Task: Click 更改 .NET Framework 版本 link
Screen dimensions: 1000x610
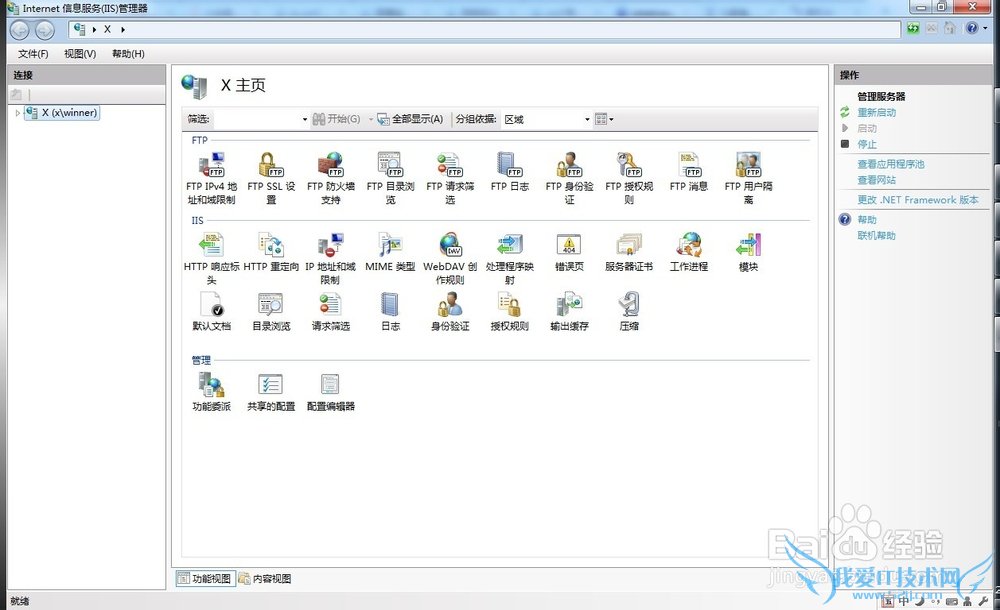Action: tap(918, 200)
